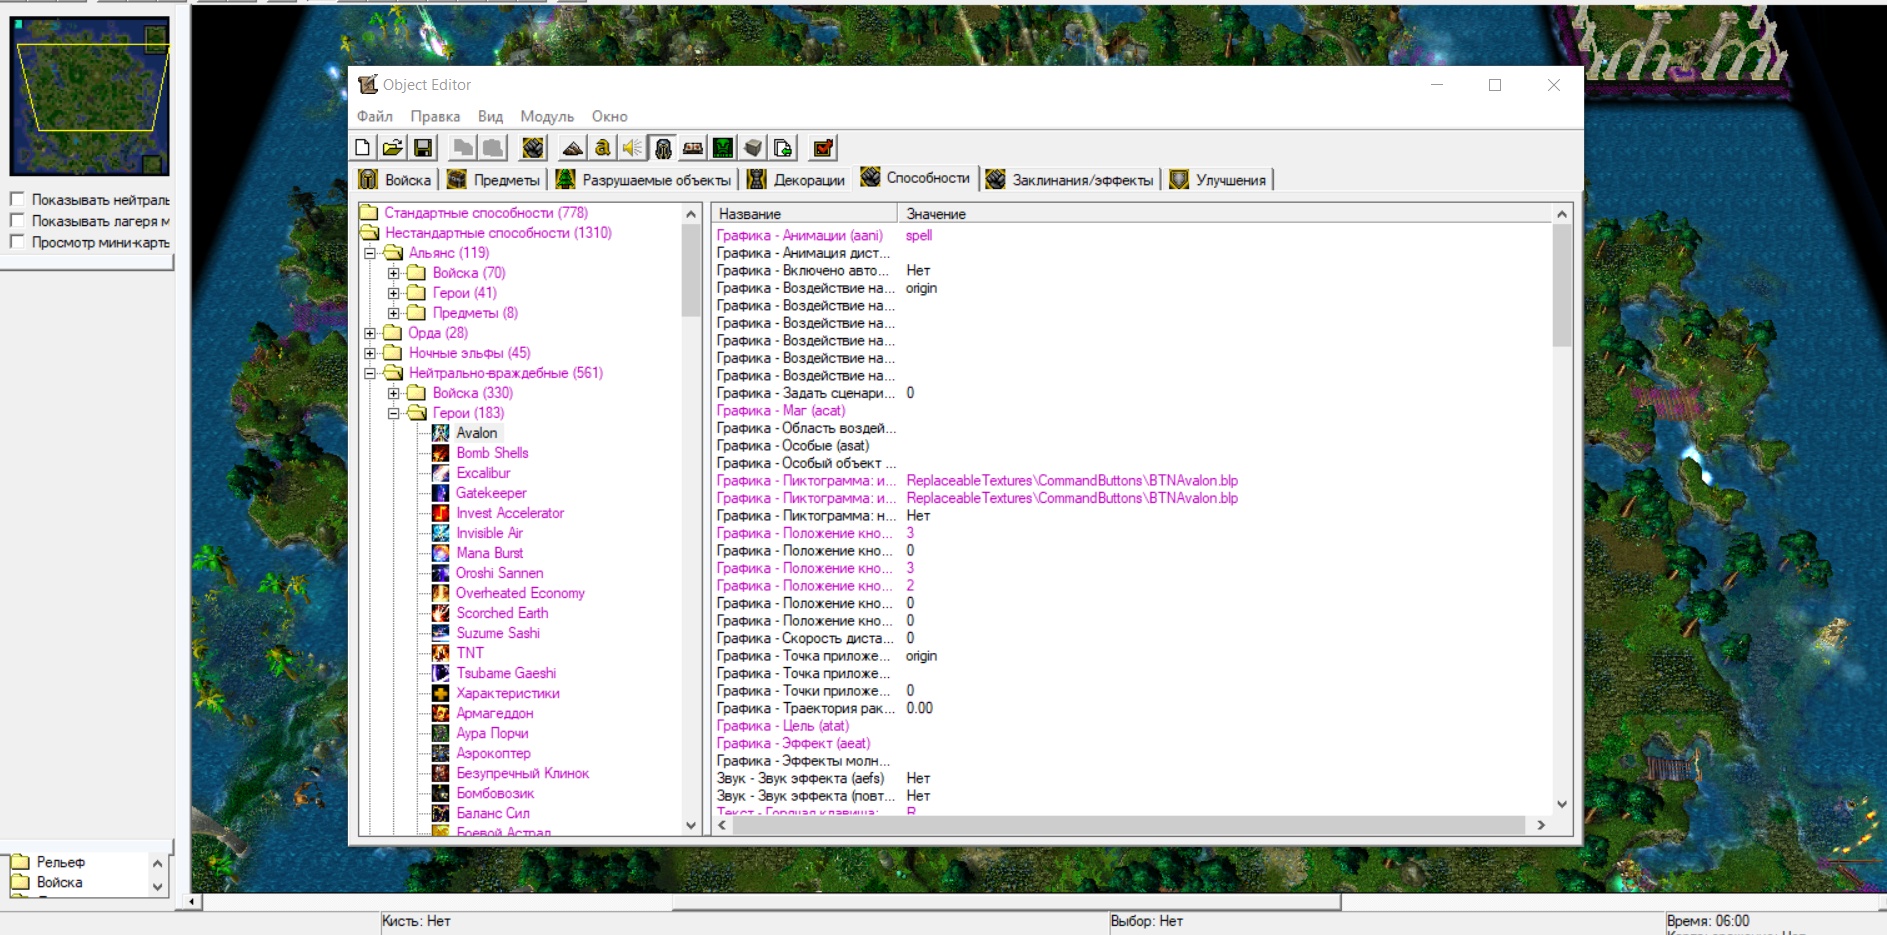Click the minimap thumbnail in the main editor
The height and width of the screenshot is (935, 1887).
89,96
